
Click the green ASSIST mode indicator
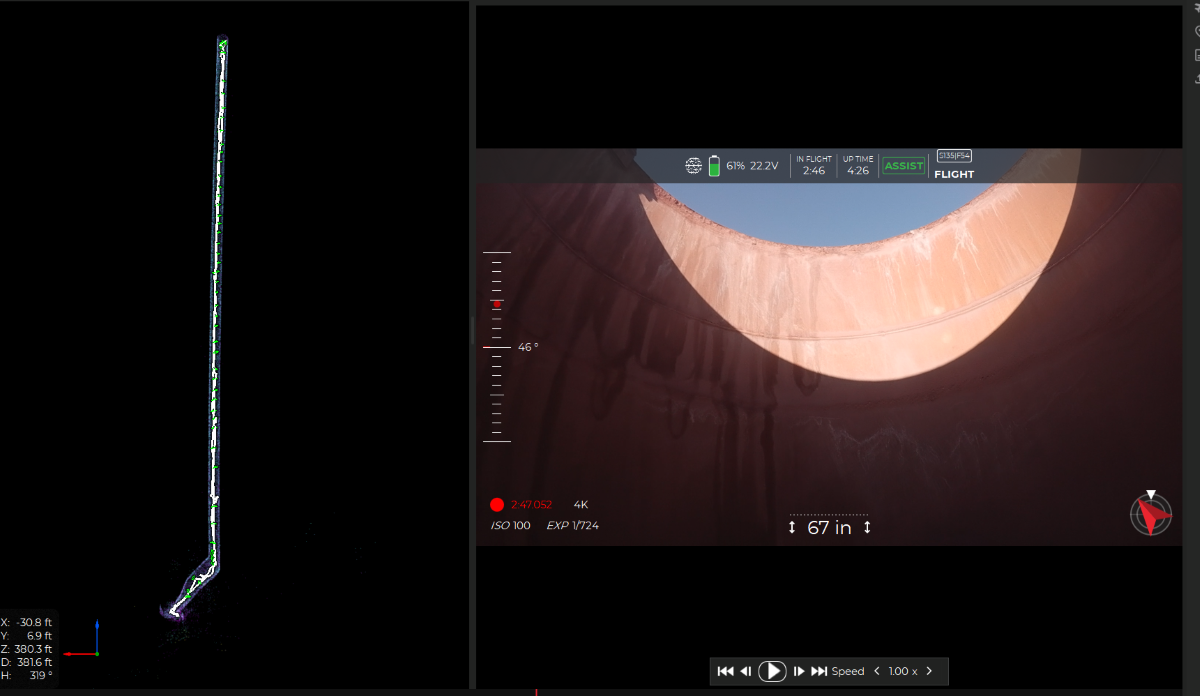coord(903,166)
